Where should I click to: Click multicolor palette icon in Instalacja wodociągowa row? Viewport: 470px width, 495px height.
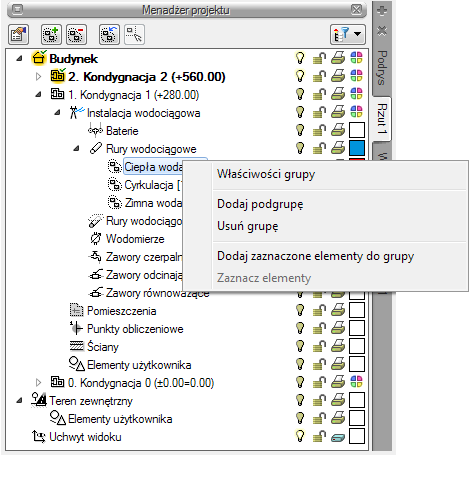356,112
